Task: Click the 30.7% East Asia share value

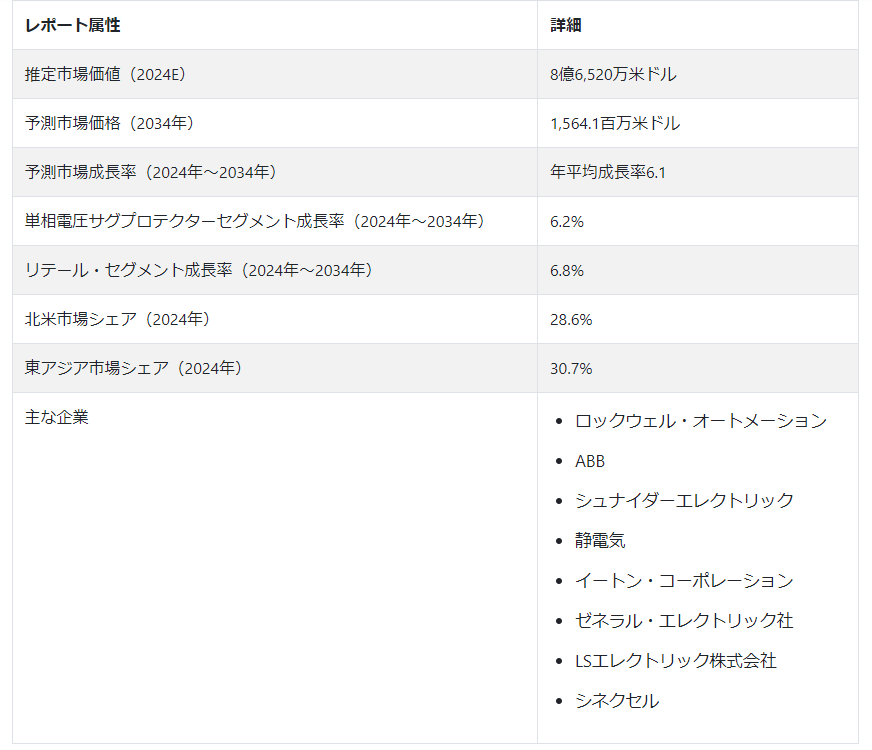Action: tap(571, 368)
